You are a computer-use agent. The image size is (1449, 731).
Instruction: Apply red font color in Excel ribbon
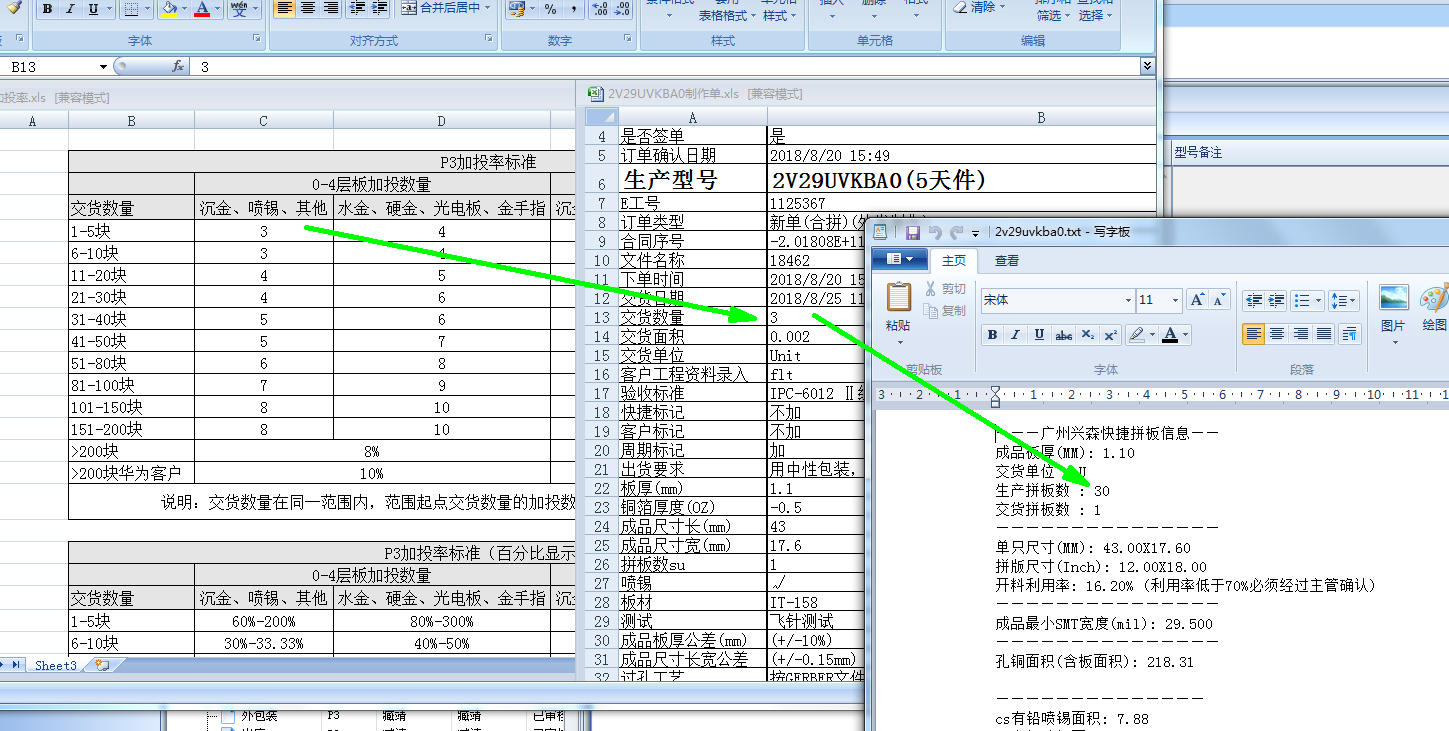tap(202, 9)
